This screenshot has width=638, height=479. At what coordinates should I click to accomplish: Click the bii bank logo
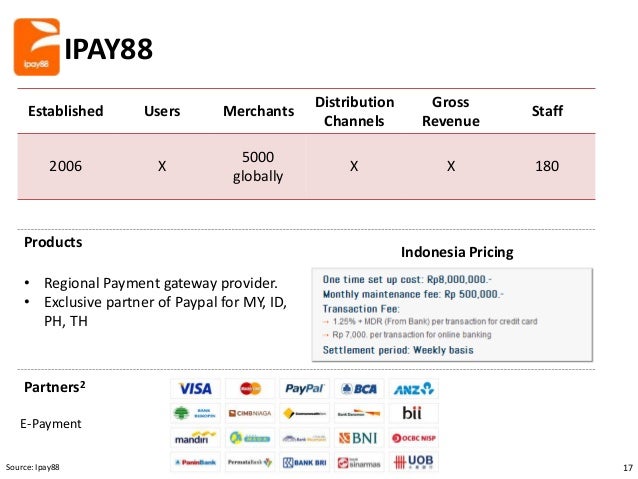click(414, 413)
